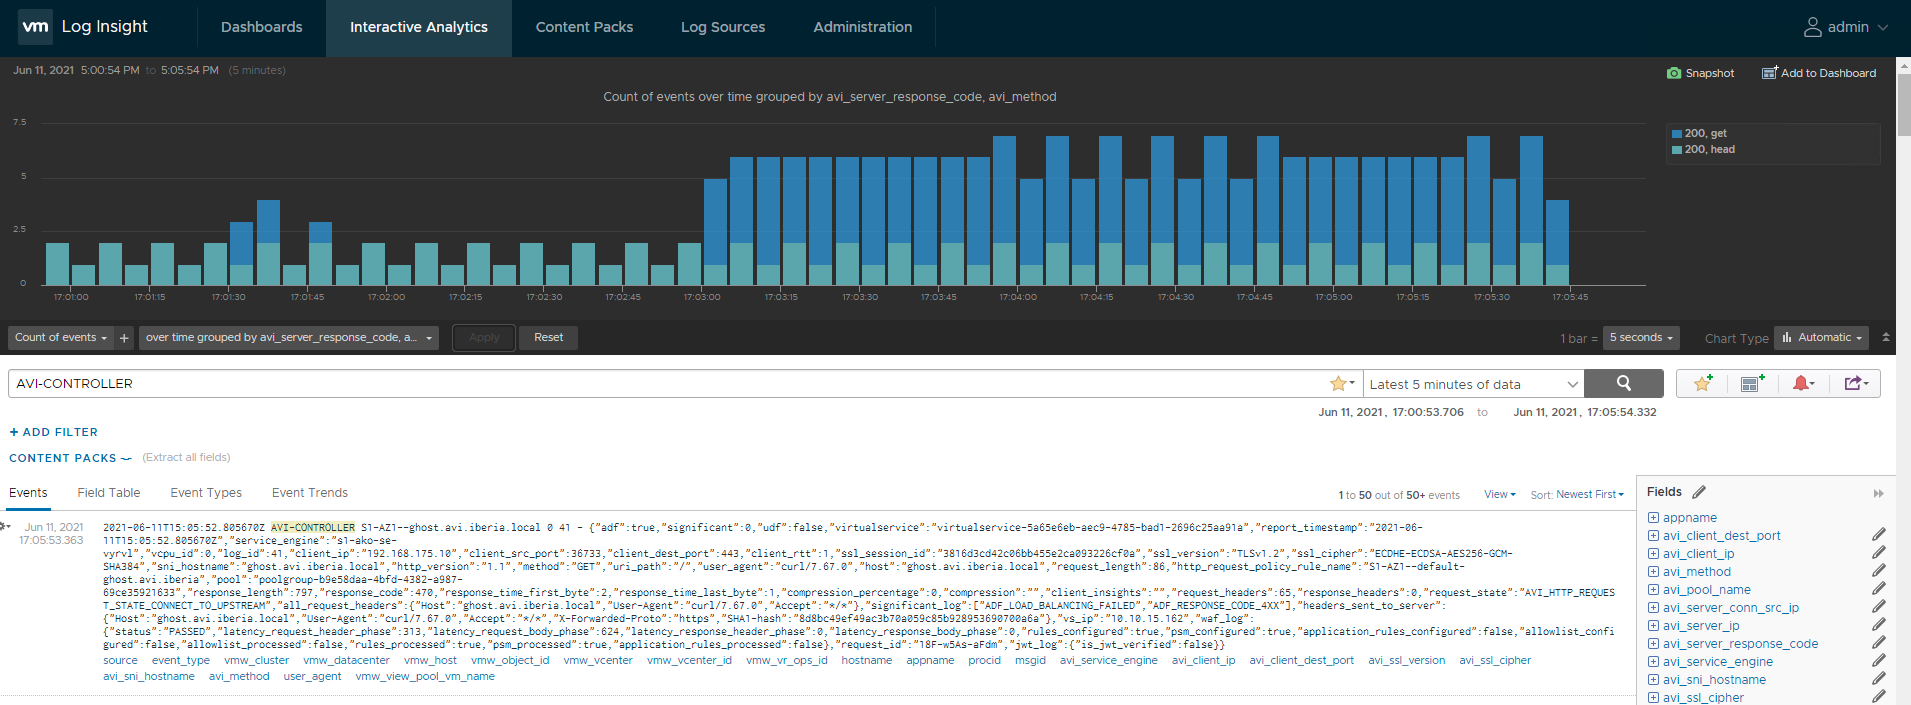The height and width of the screenshot is (705, 1911).
Task: Click vmw_cluster field link under event
Action: click(x=257, y=661)
